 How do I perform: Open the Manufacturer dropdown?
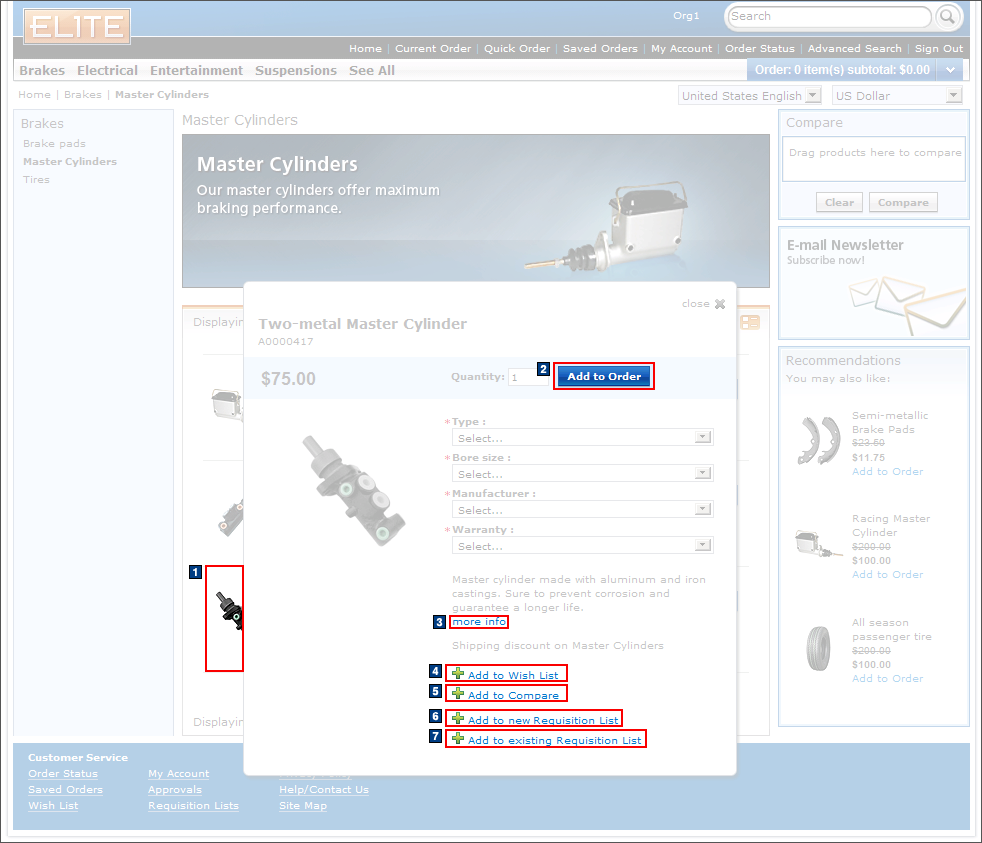[582, 510]
